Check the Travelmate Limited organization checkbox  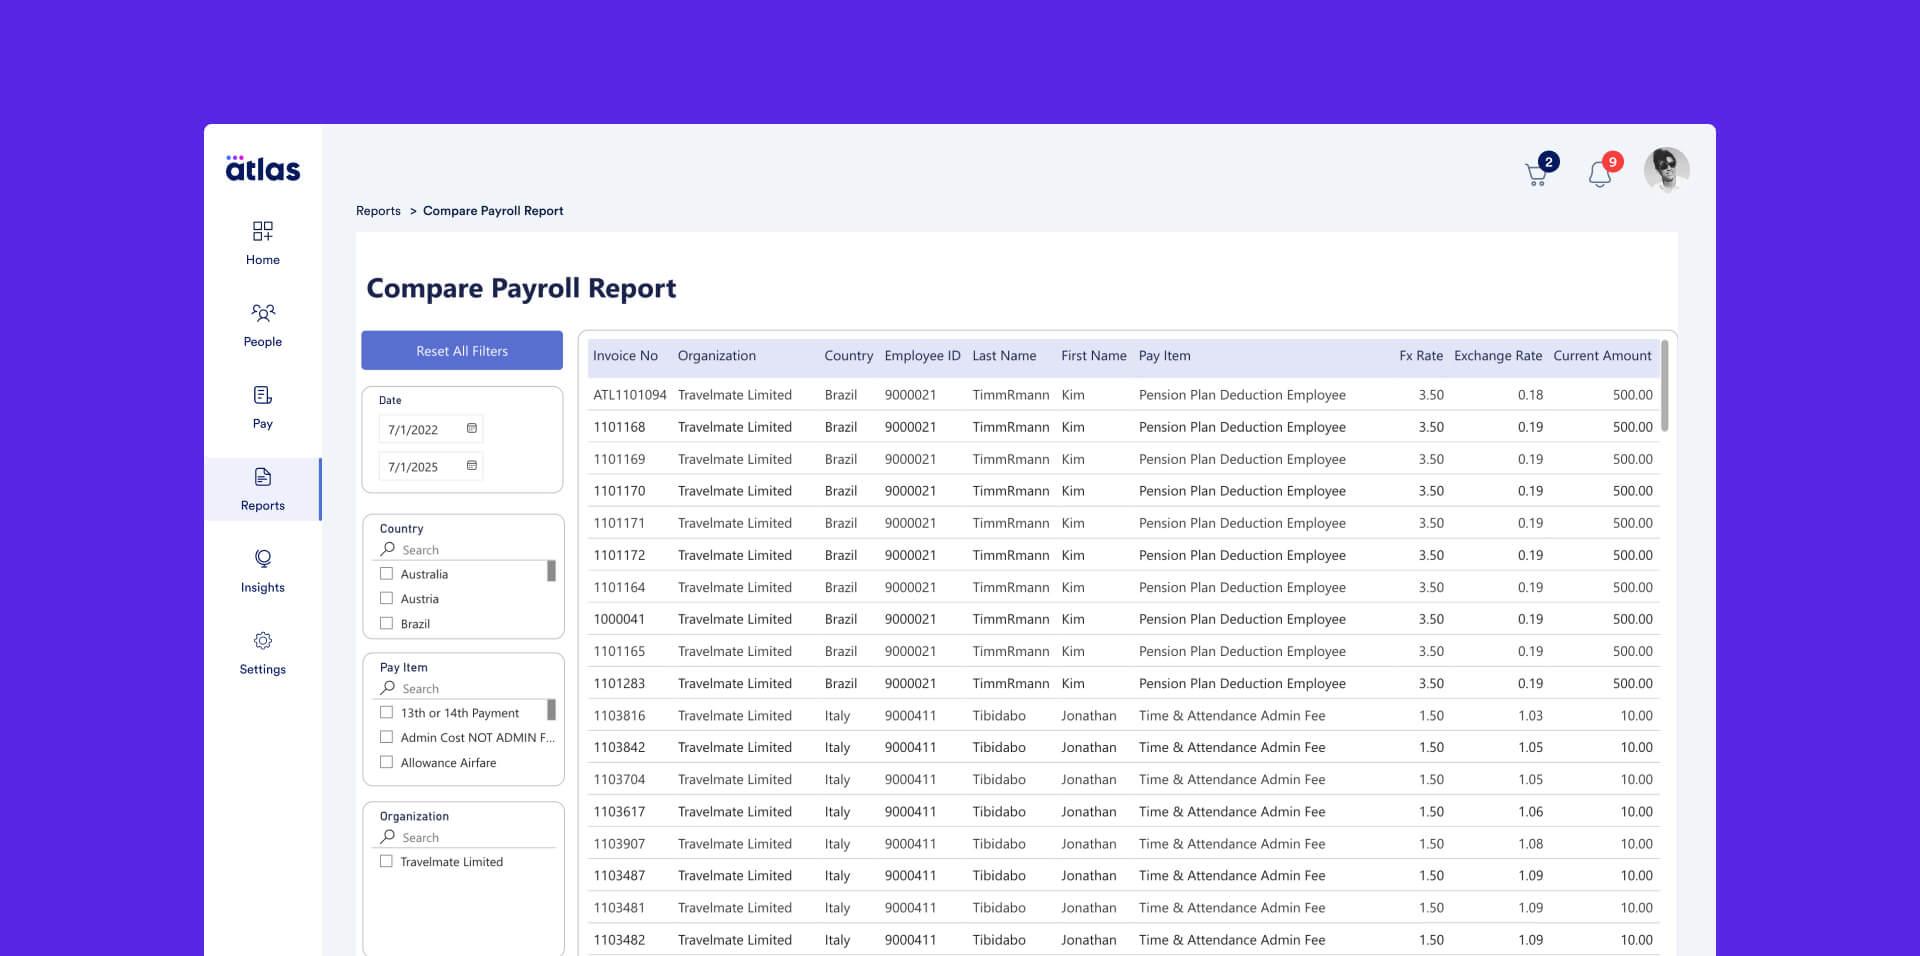[387, 861]
